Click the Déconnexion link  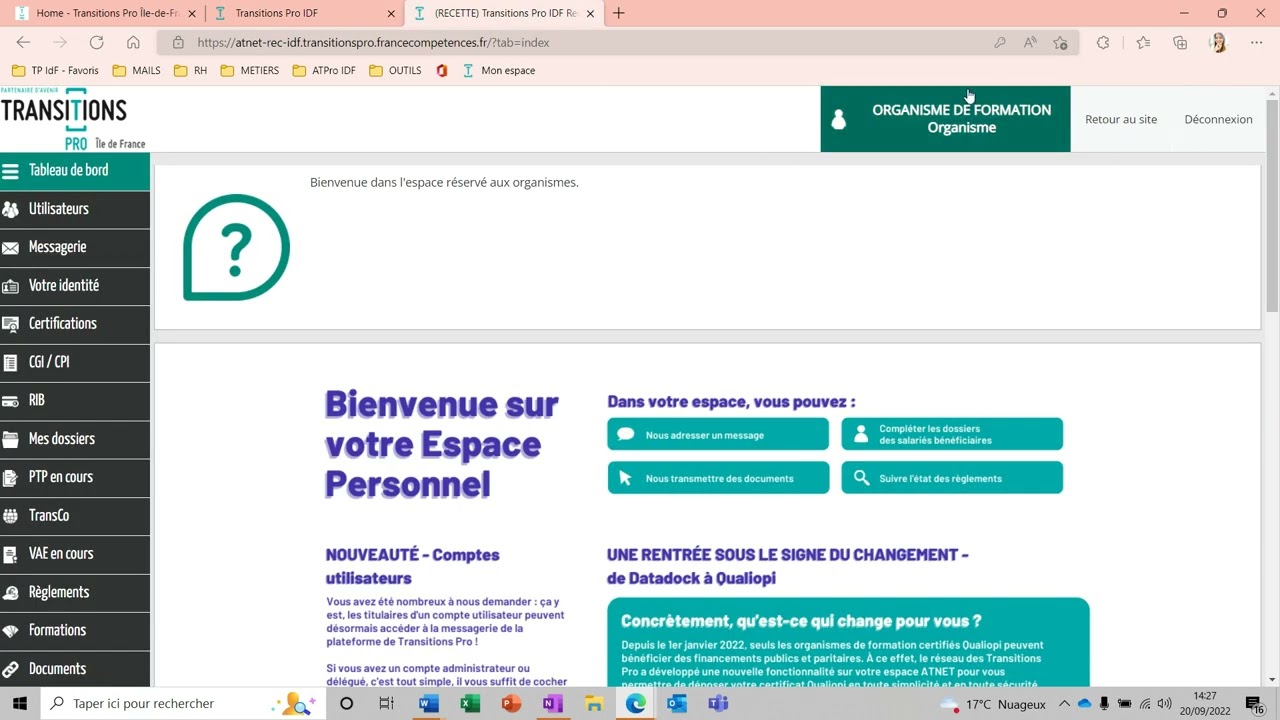(x=1218, y=119)
